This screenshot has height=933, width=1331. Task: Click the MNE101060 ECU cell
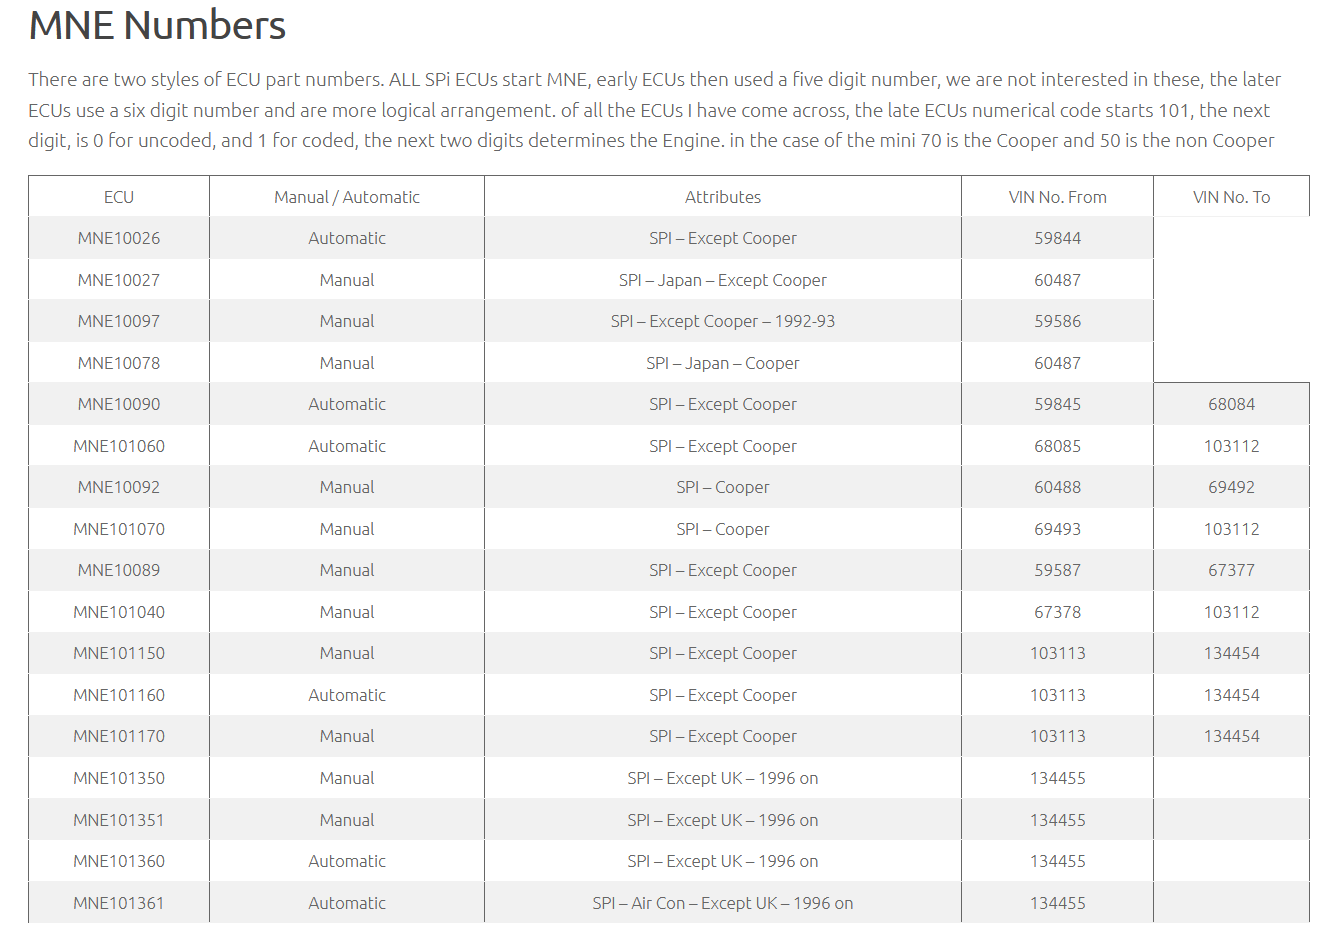(119, 446)
